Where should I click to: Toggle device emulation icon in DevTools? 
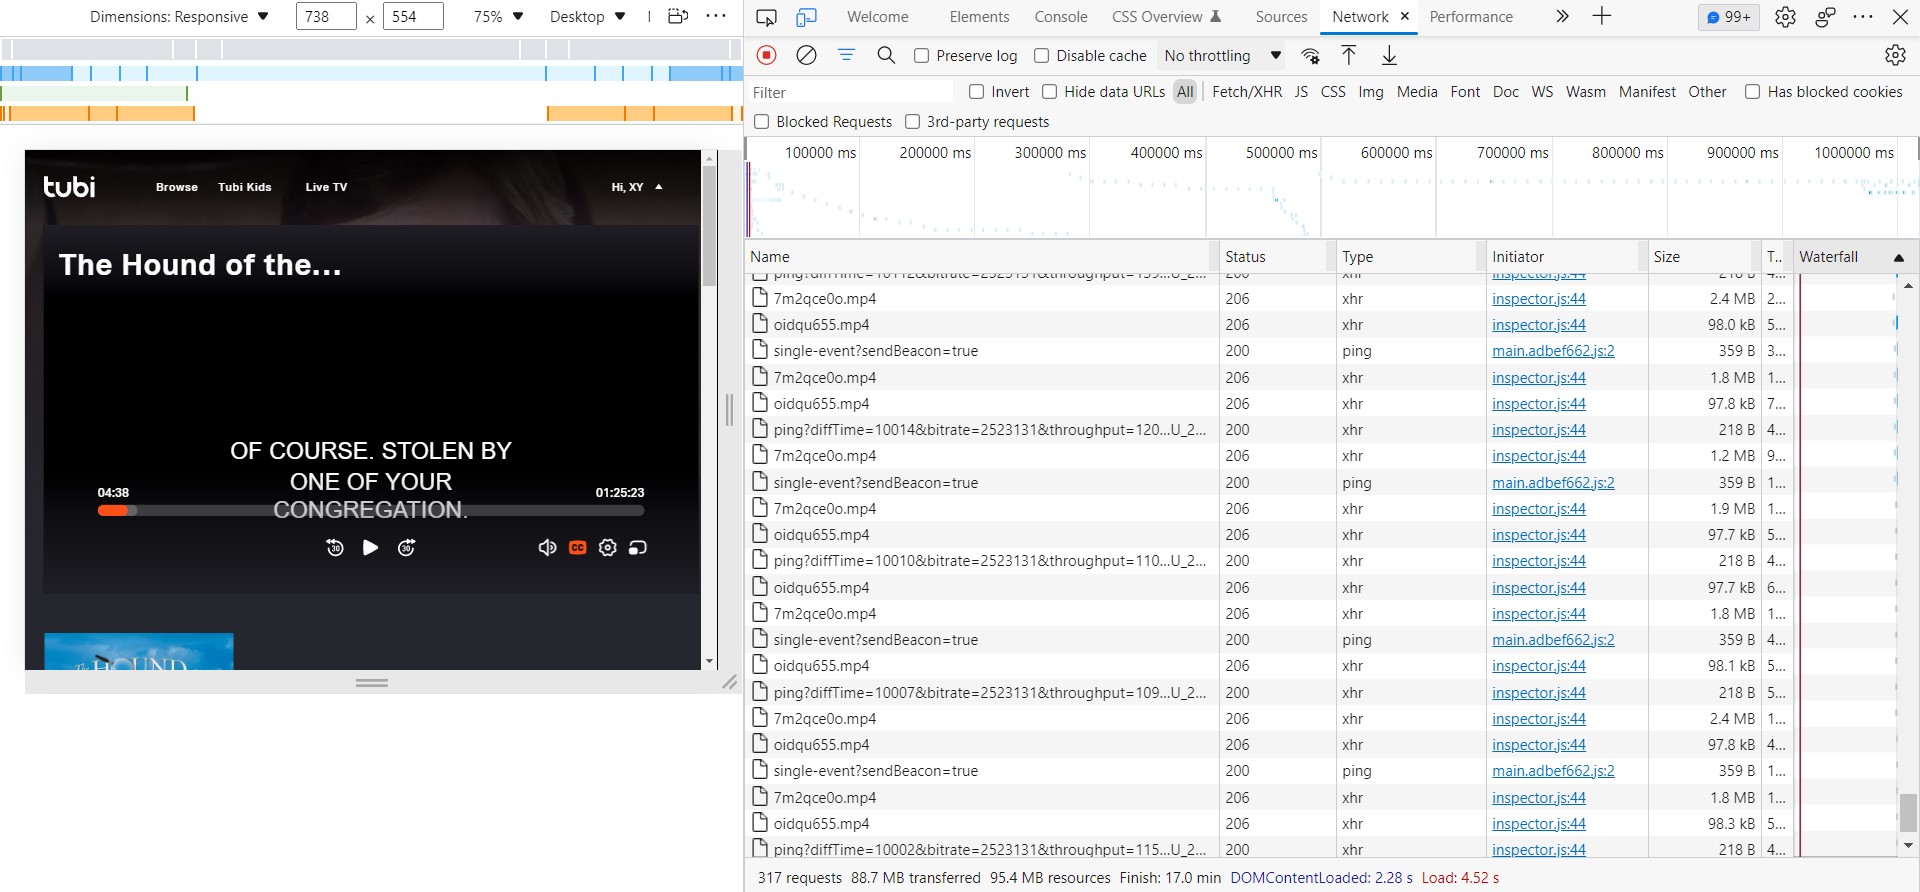click(x=806, y=17)
